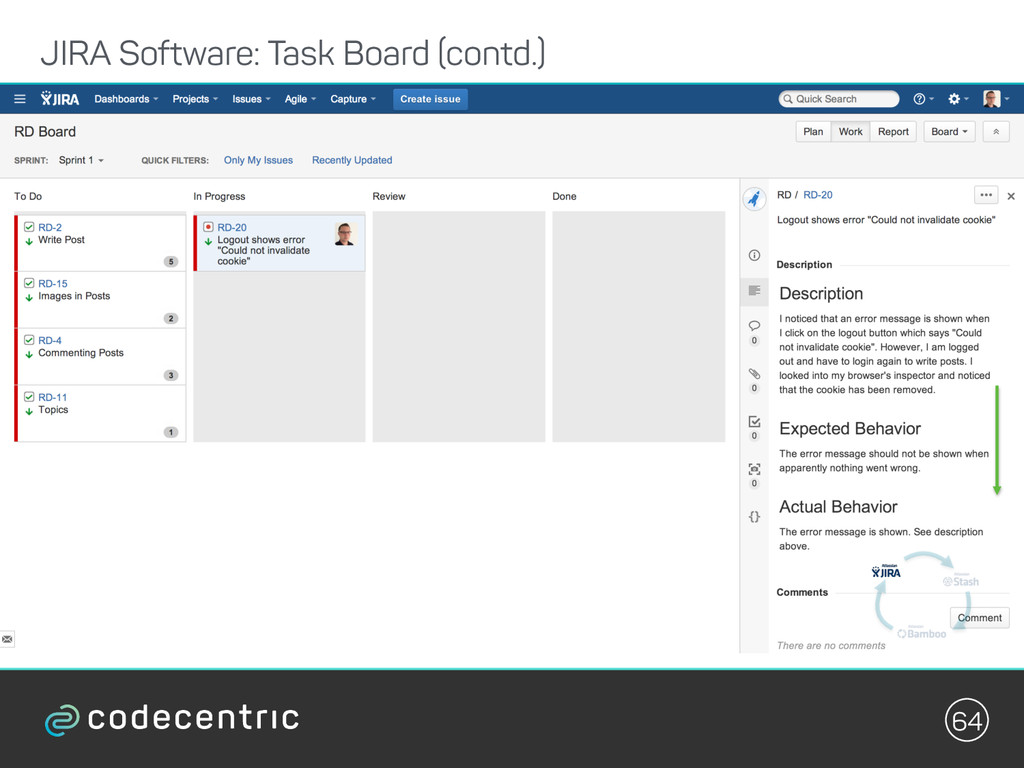Click priority arrow on RD-20 card

coord(208,241)
